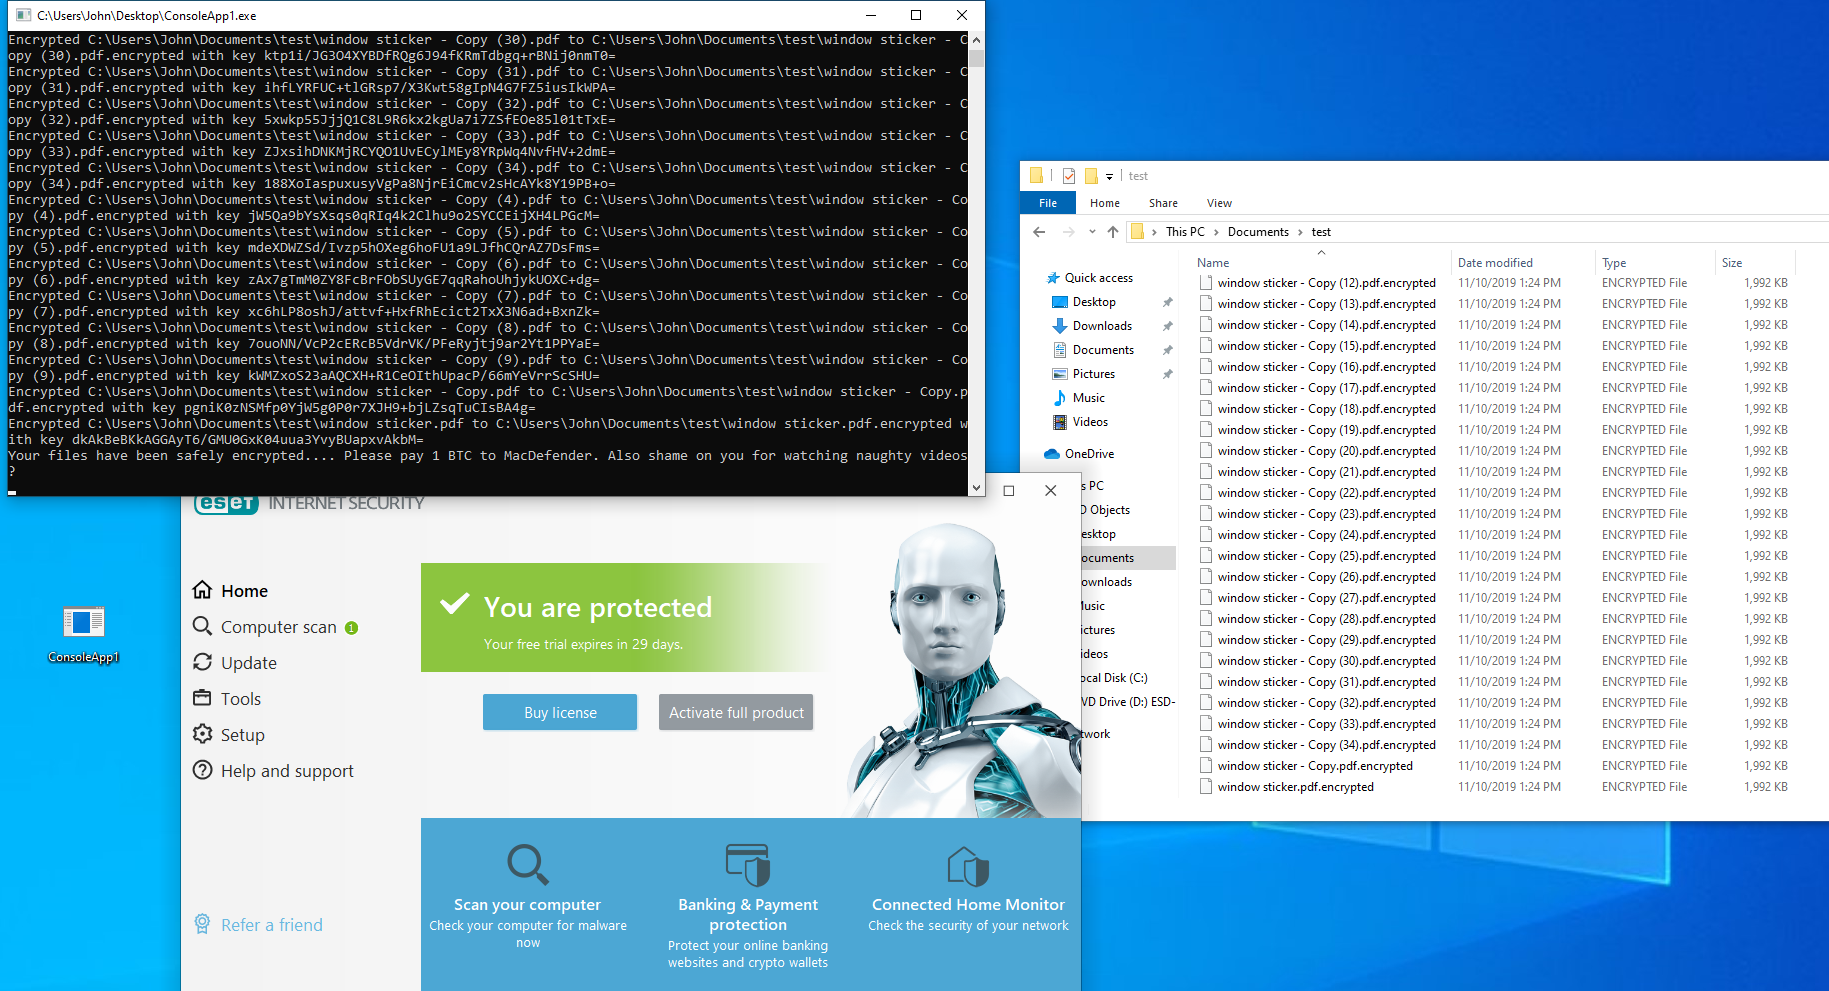Select file window sticker - Copy (21).pdf.encrypted

pos(1326,472)
